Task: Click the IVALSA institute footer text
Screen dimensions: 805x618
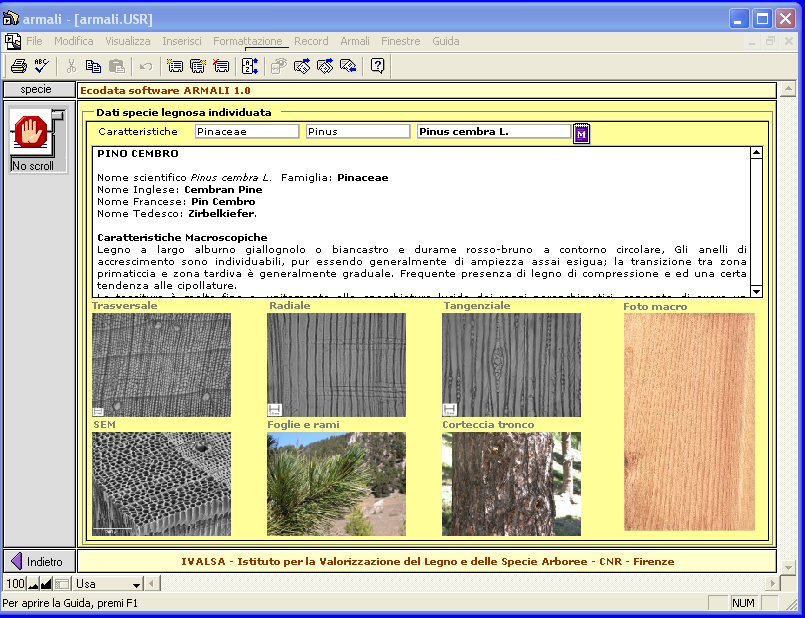Action: click(428, 562)
